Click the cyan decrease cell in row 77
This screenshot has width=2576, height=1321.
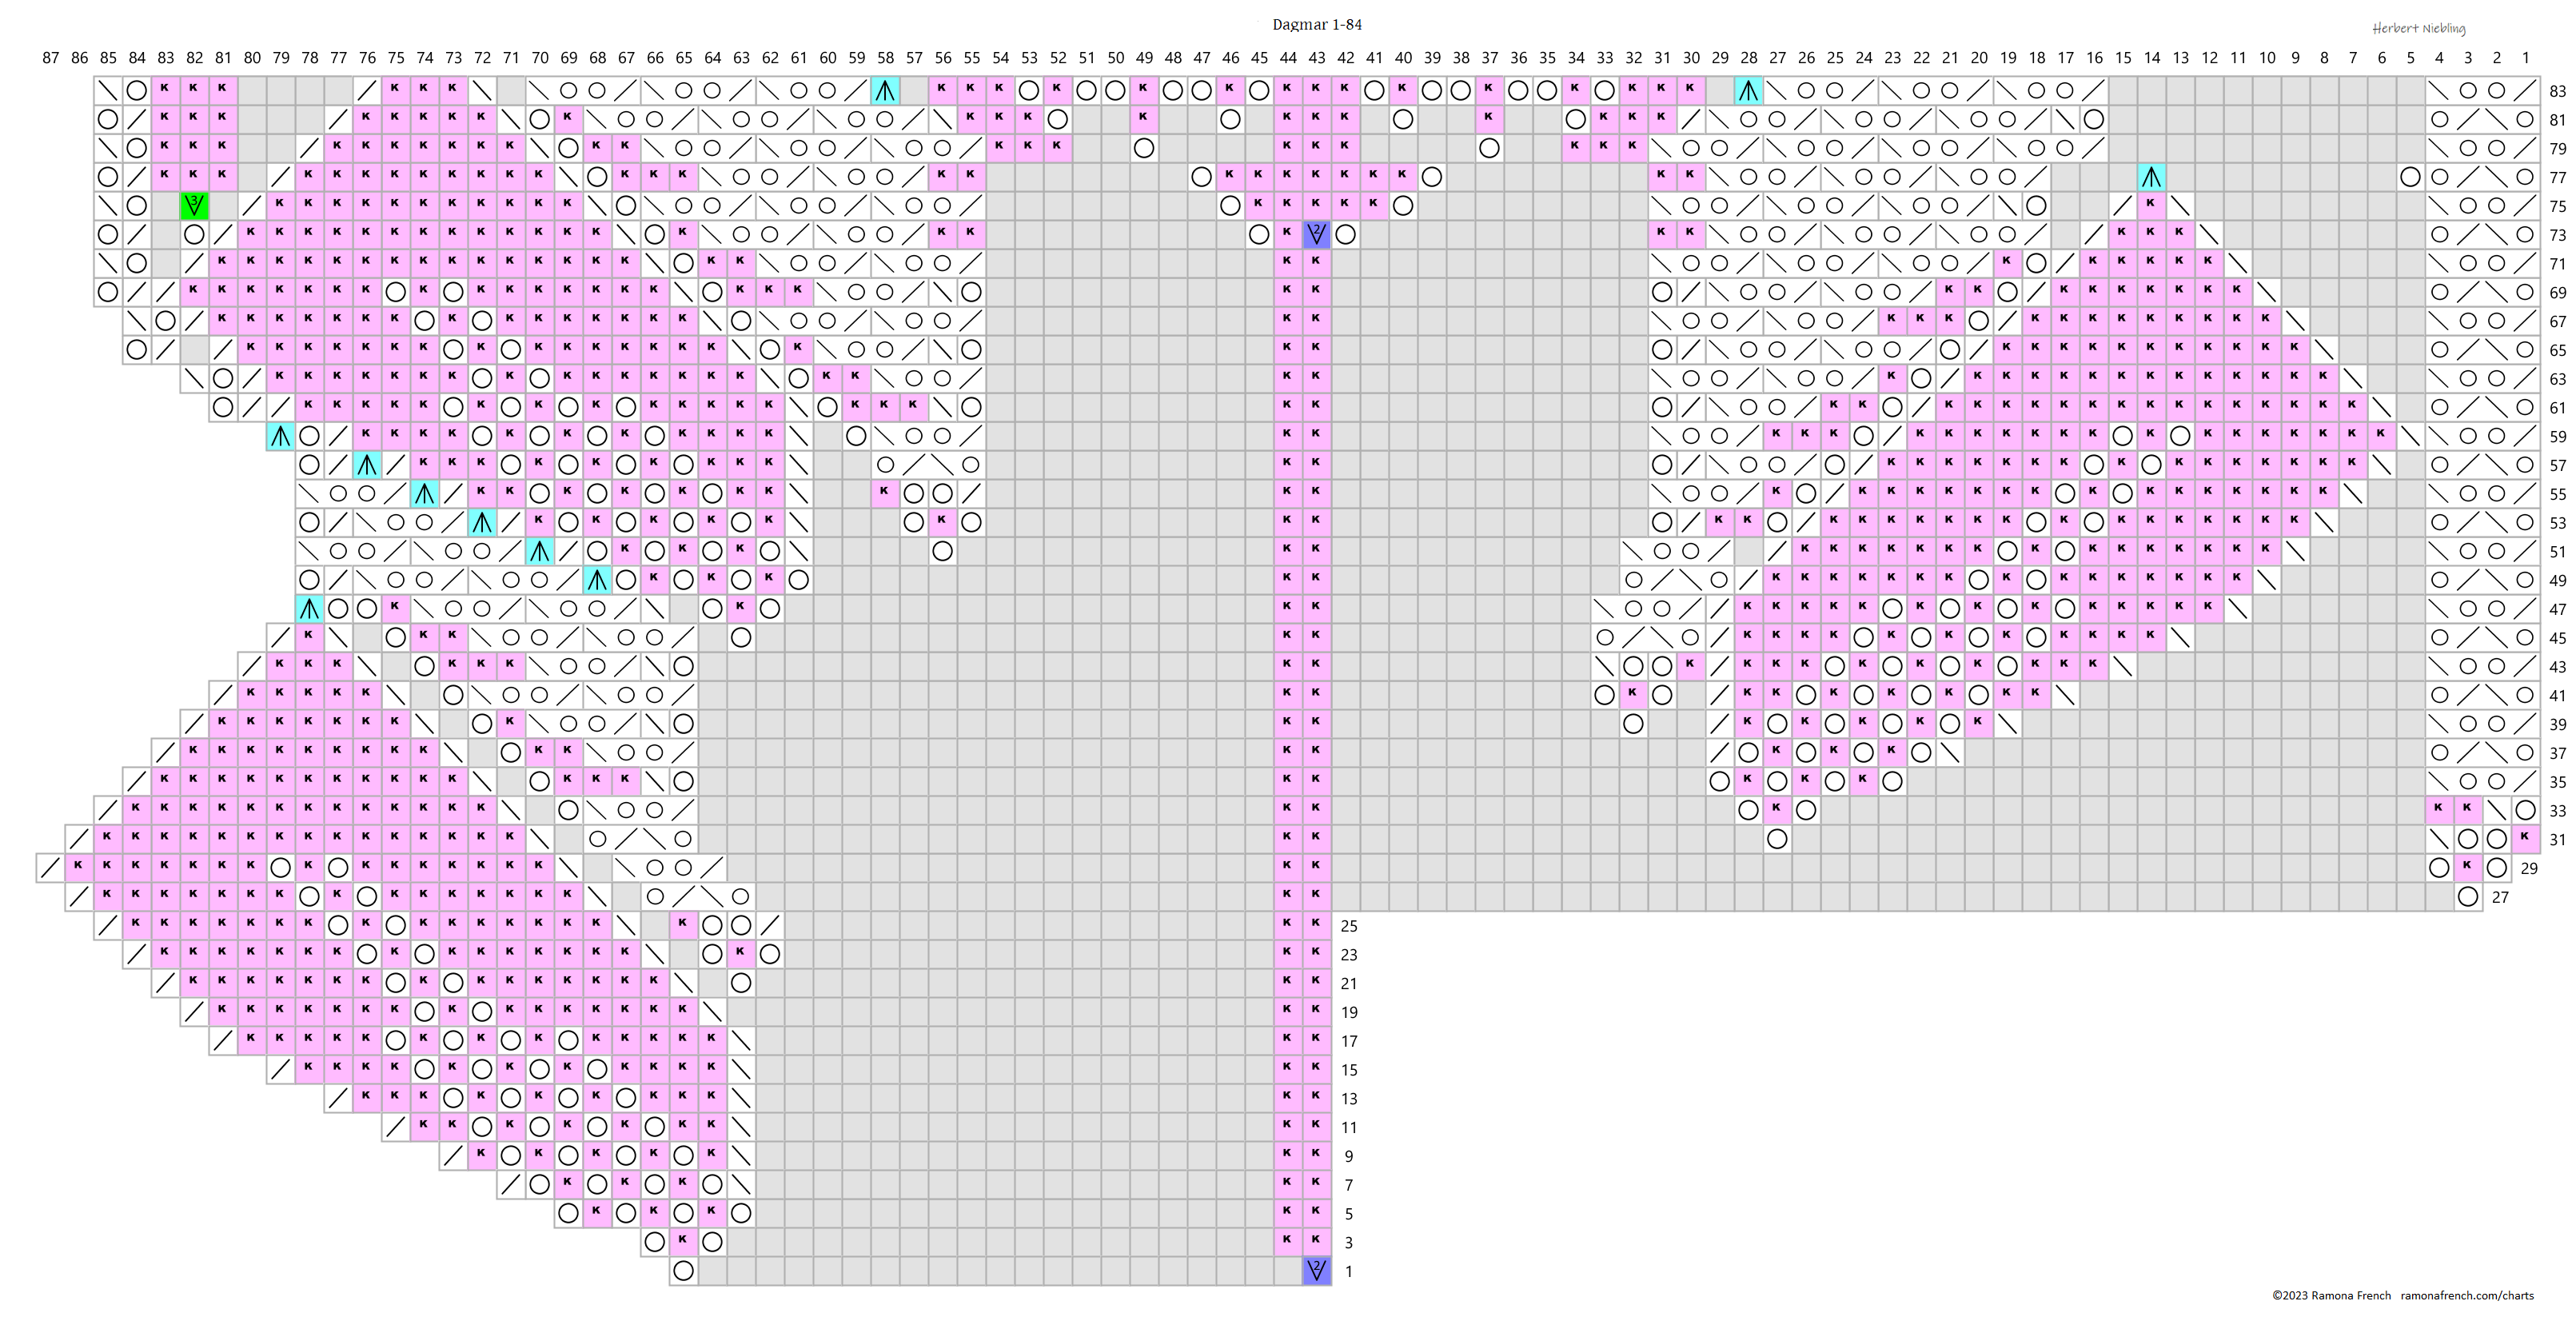click(2151, 178)
